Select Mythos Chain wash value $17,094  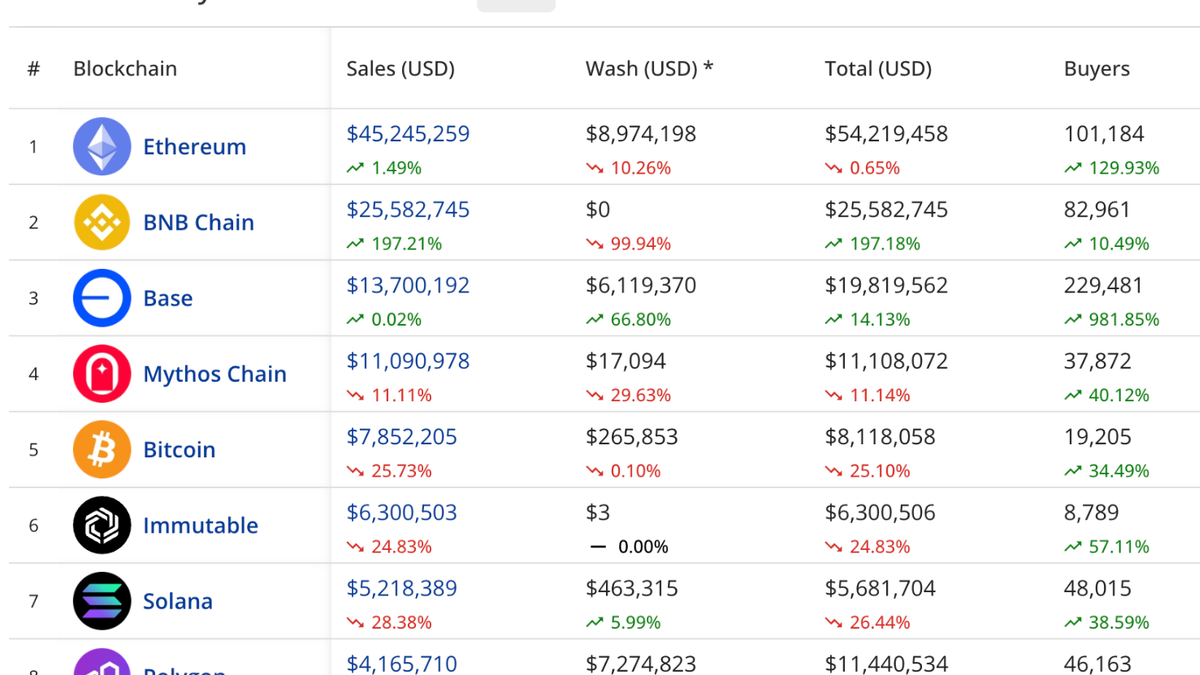click(x=625, y=361)
